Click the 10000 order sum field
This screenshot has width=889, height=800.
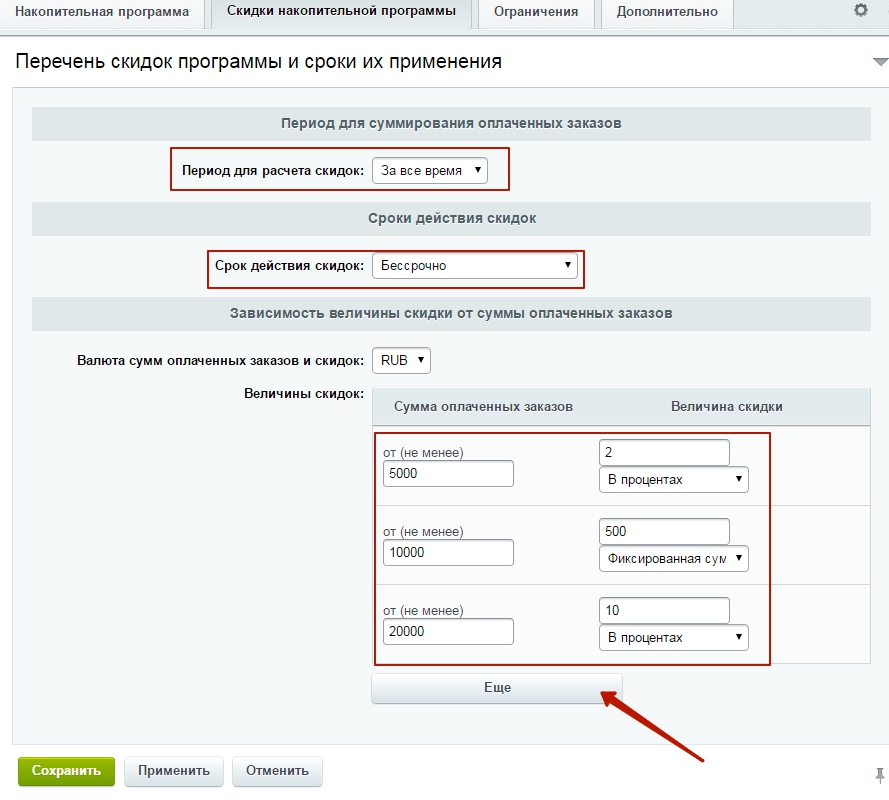448,553
